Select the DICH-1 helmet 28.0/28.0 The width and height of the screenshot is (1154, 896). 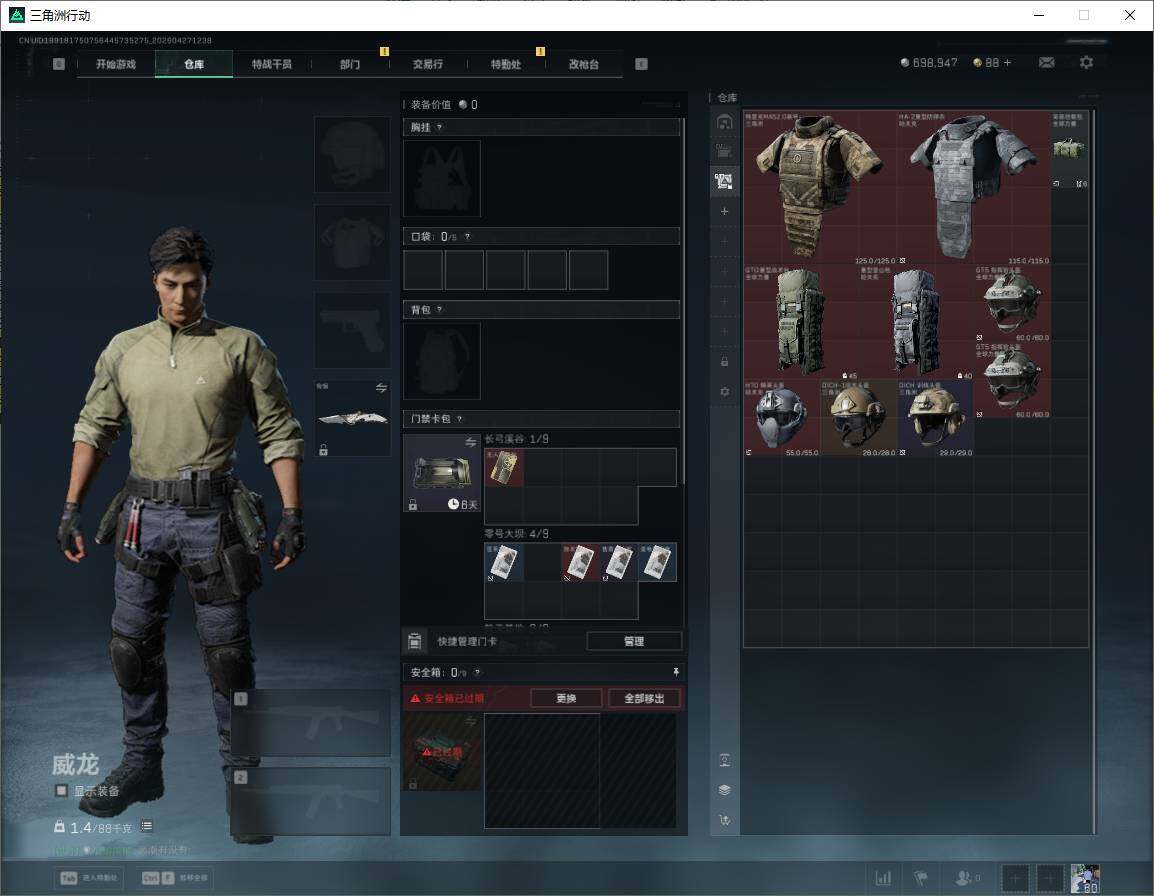858,418
